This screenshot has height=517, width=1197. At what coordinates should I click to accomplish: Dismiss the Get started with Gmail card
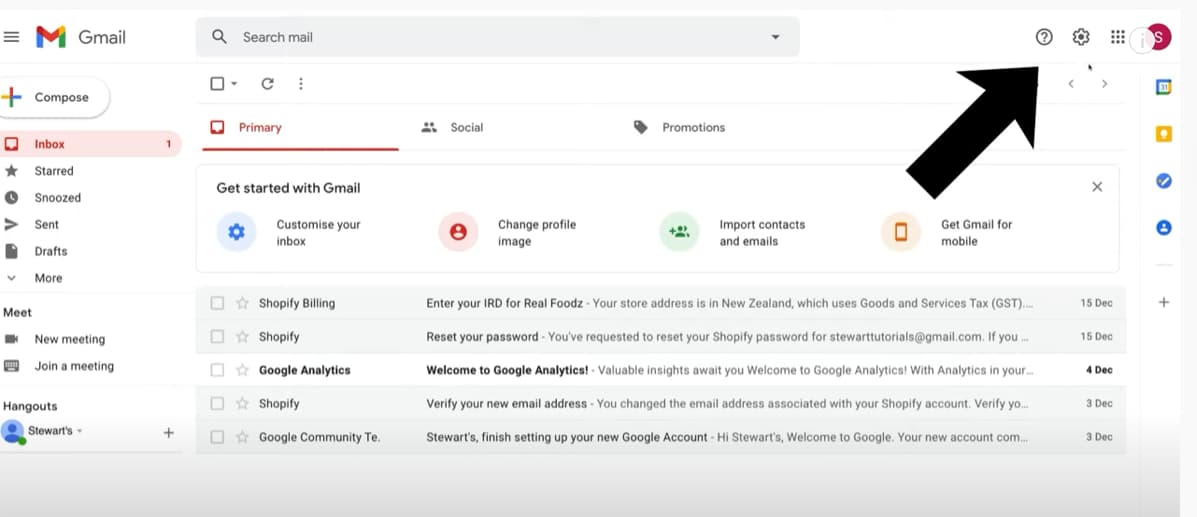(1097, 187)
